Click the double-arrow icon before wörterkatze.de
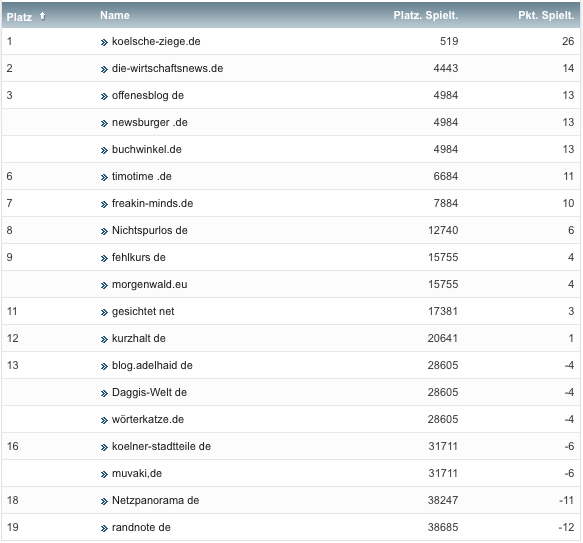The width and height of the screenshot is (583, 543). (104, 421)
